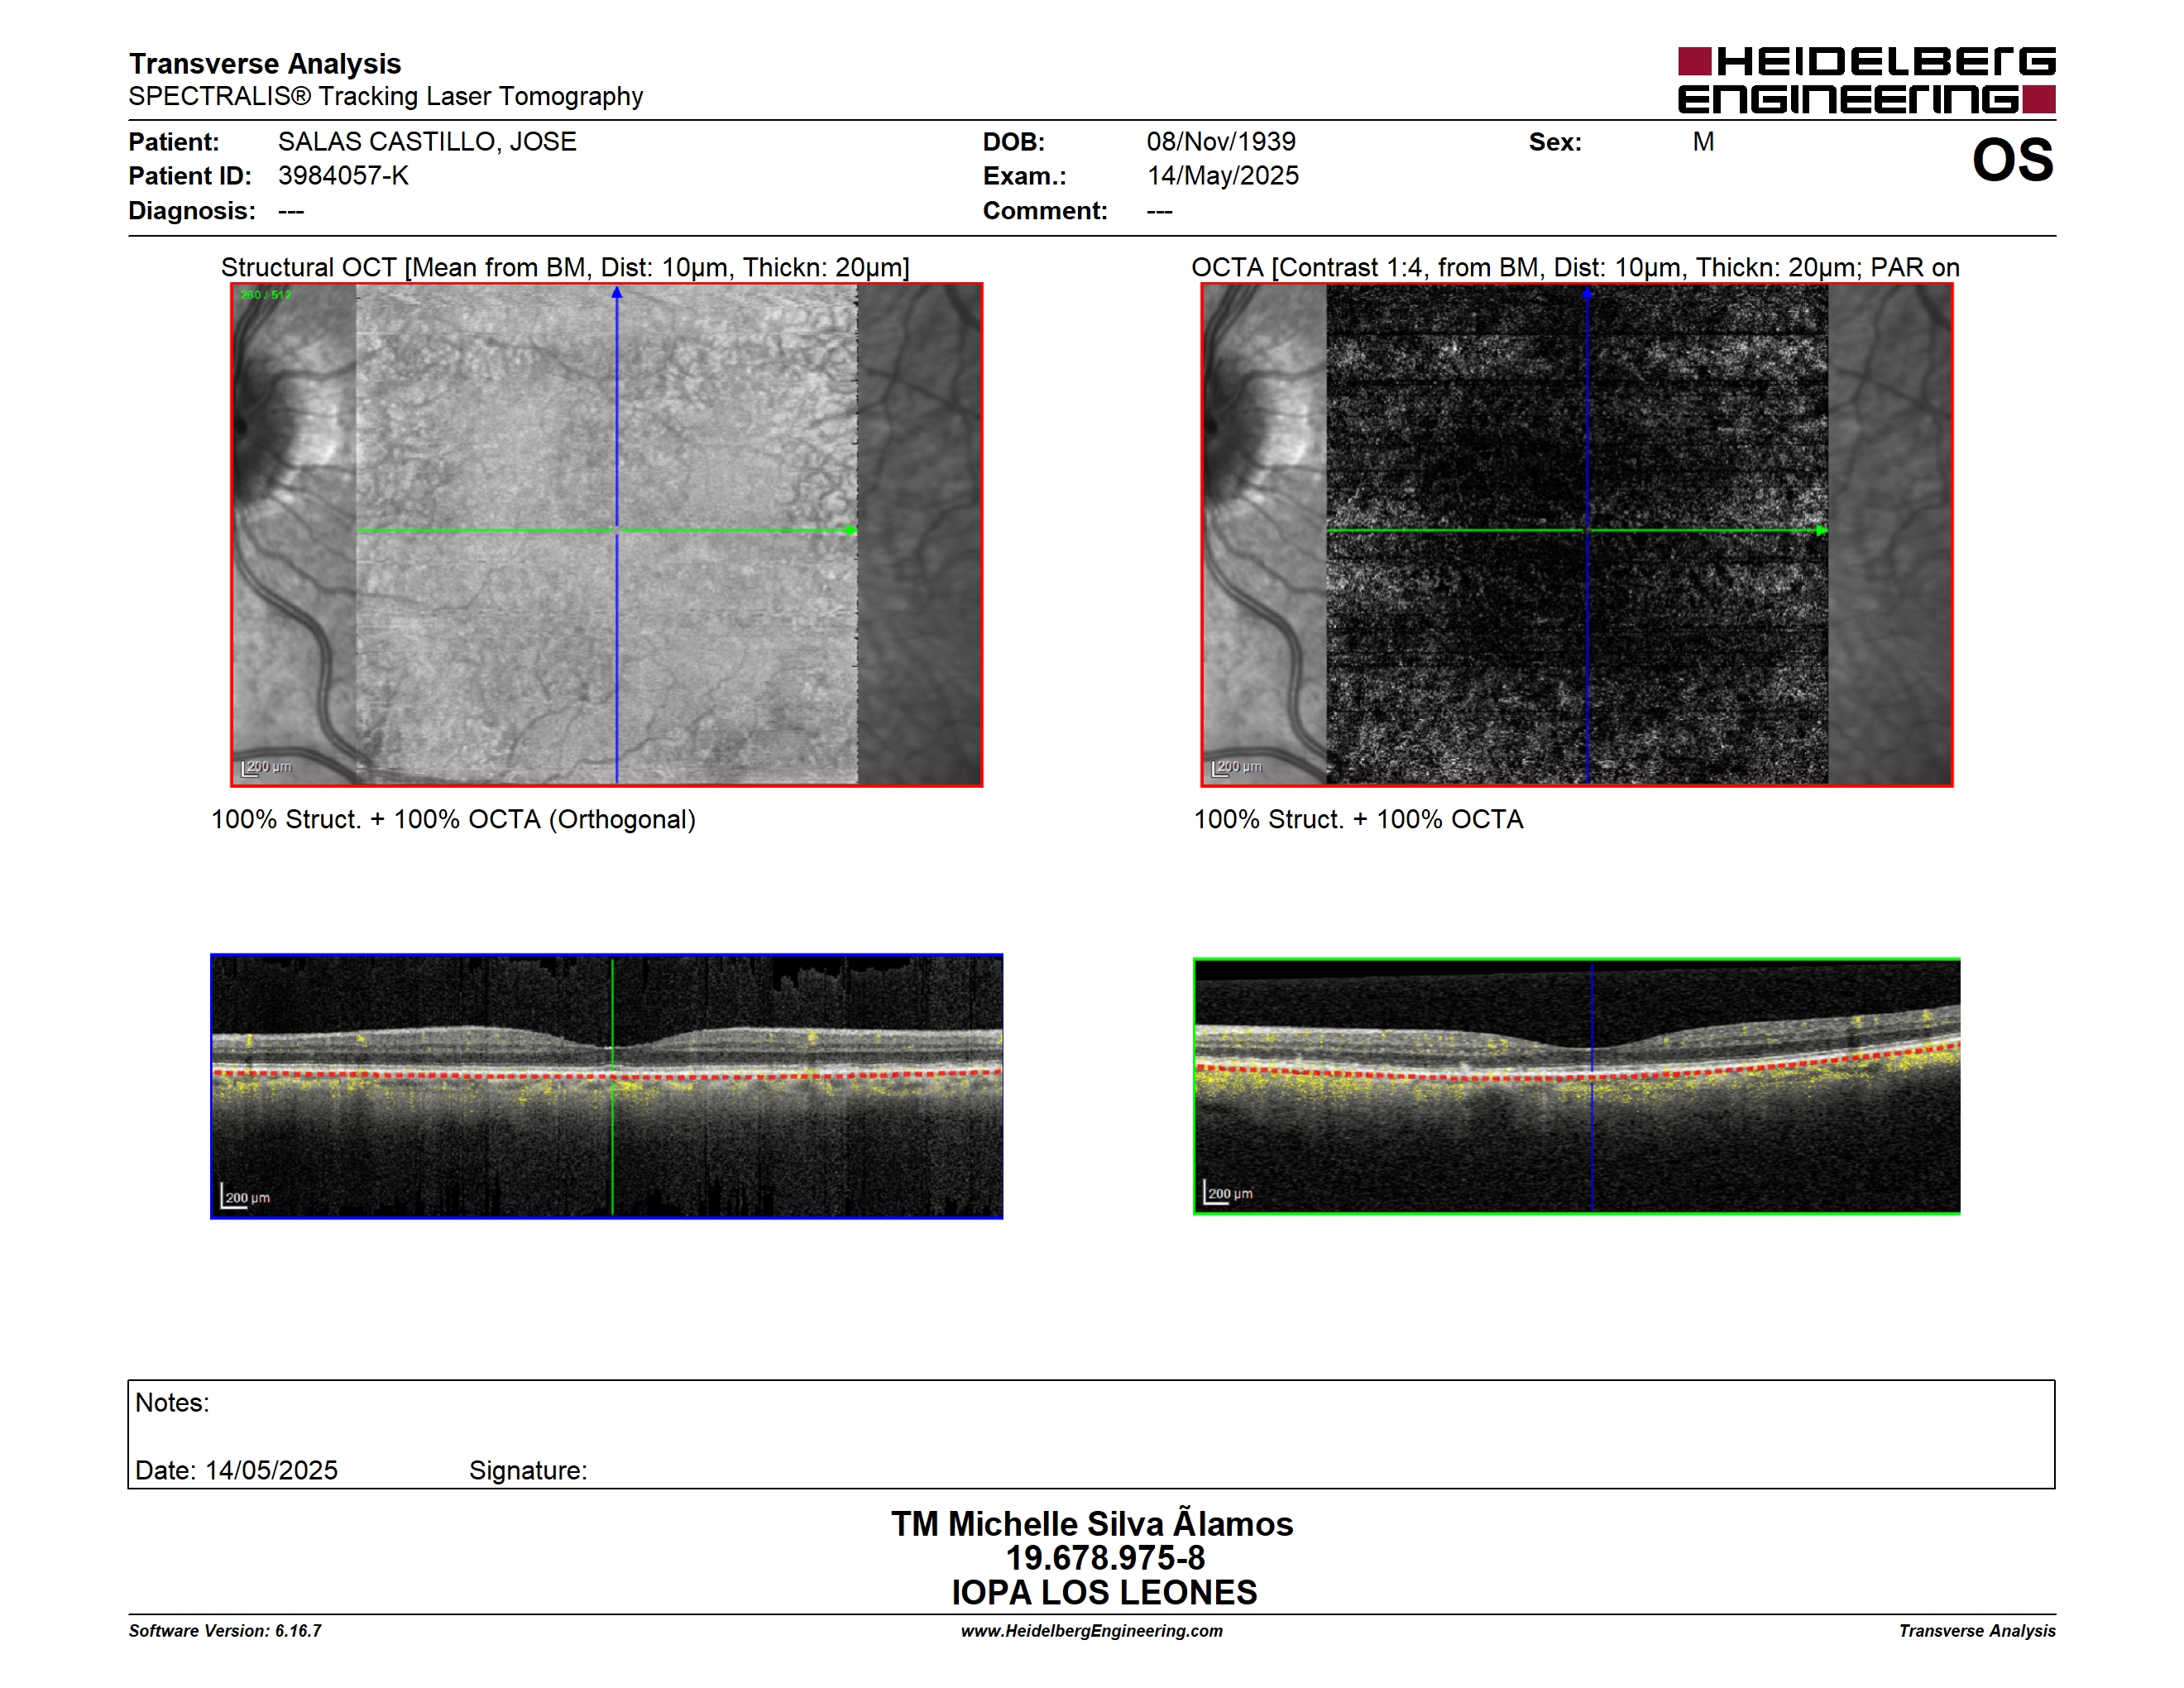Screen dimensions: 2184x1688
Task: Click the exam date 14/May/2025
Action: point(1222,176)
